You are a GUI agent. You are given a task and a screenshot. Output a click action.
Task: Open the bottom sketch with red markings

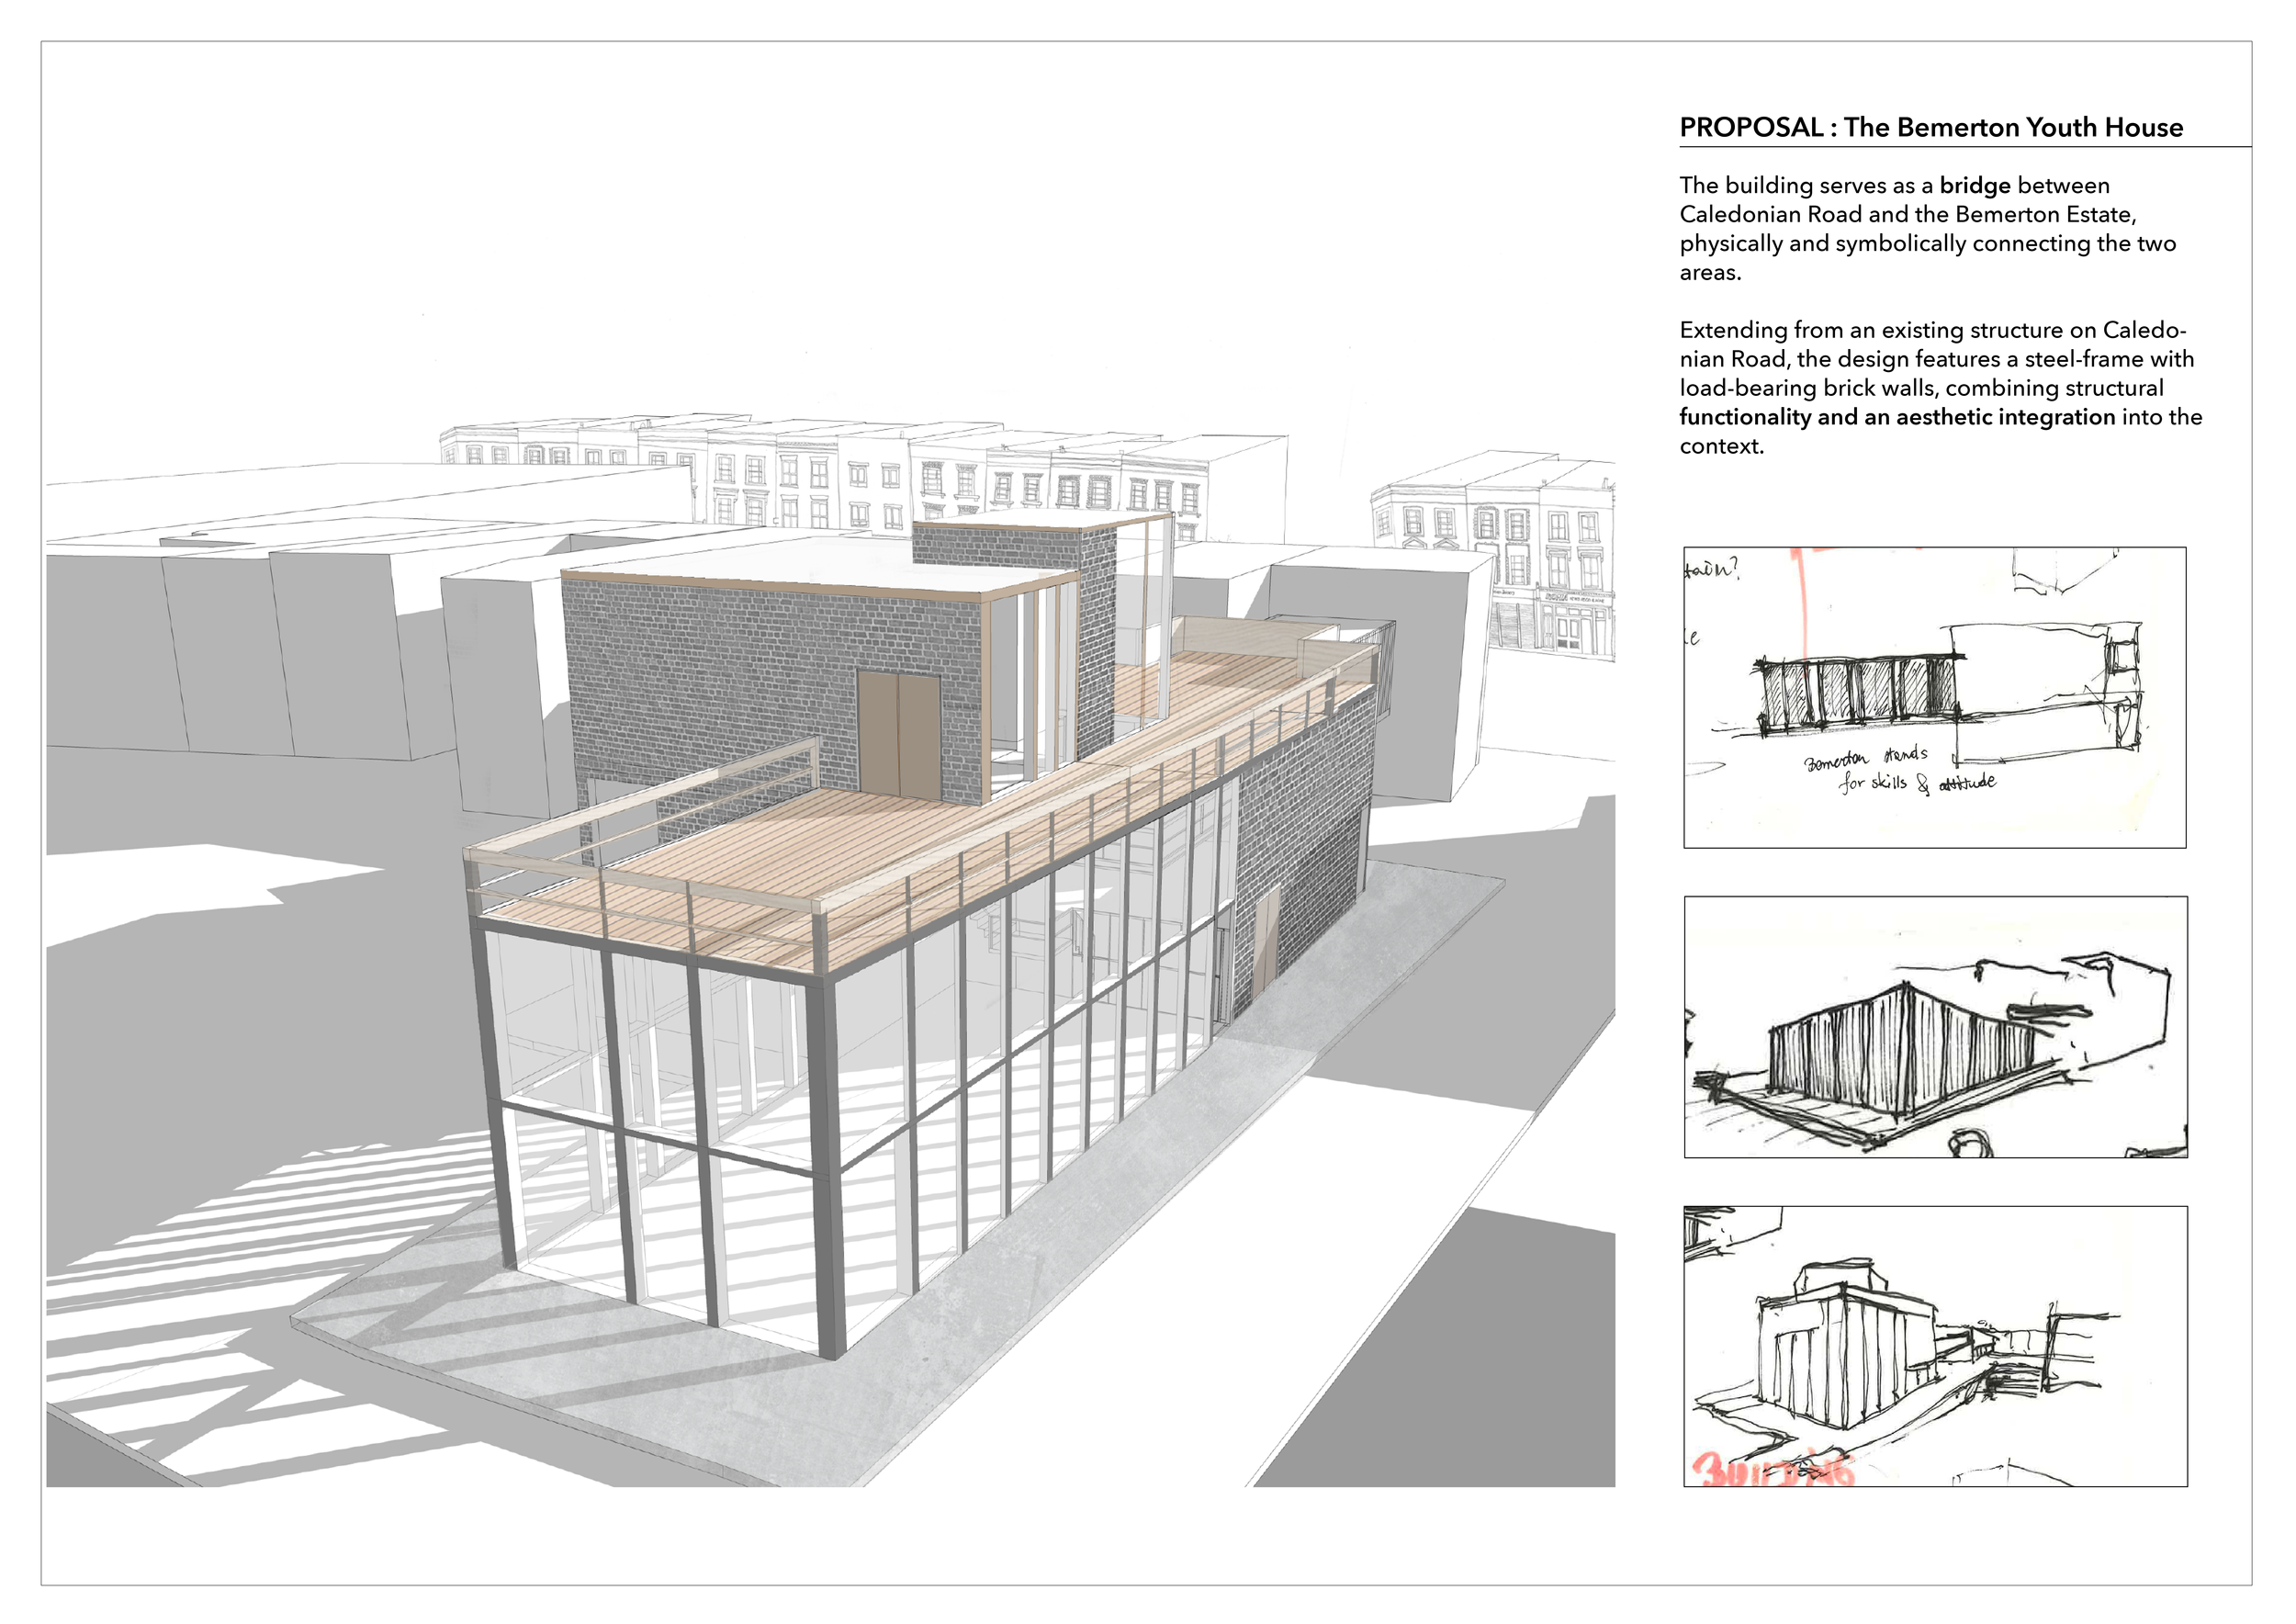click(1934, 1345)
